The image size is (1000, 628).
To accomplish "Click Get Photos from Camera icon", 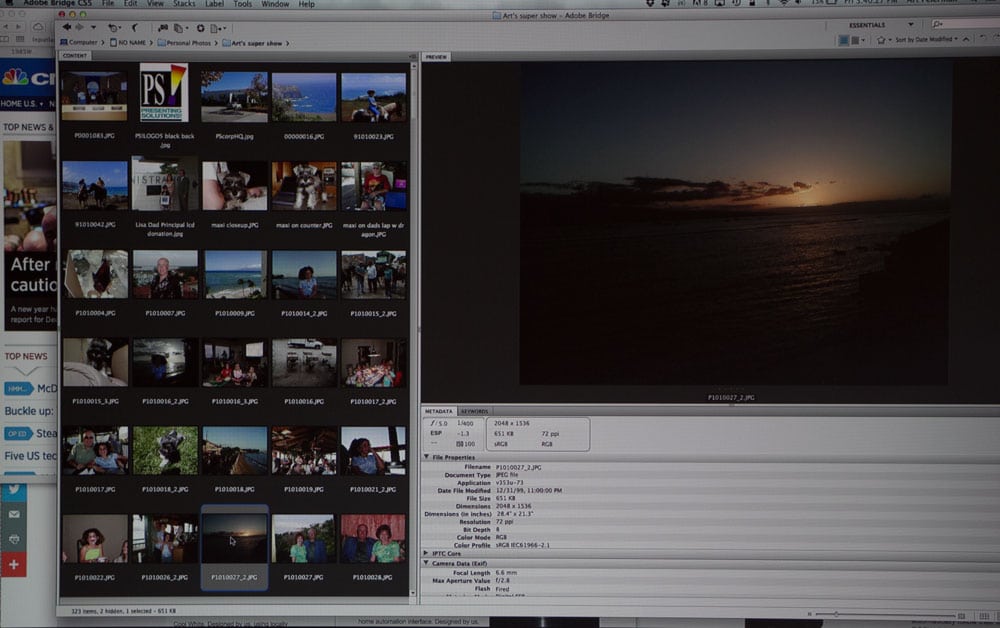I will [163, 28].
